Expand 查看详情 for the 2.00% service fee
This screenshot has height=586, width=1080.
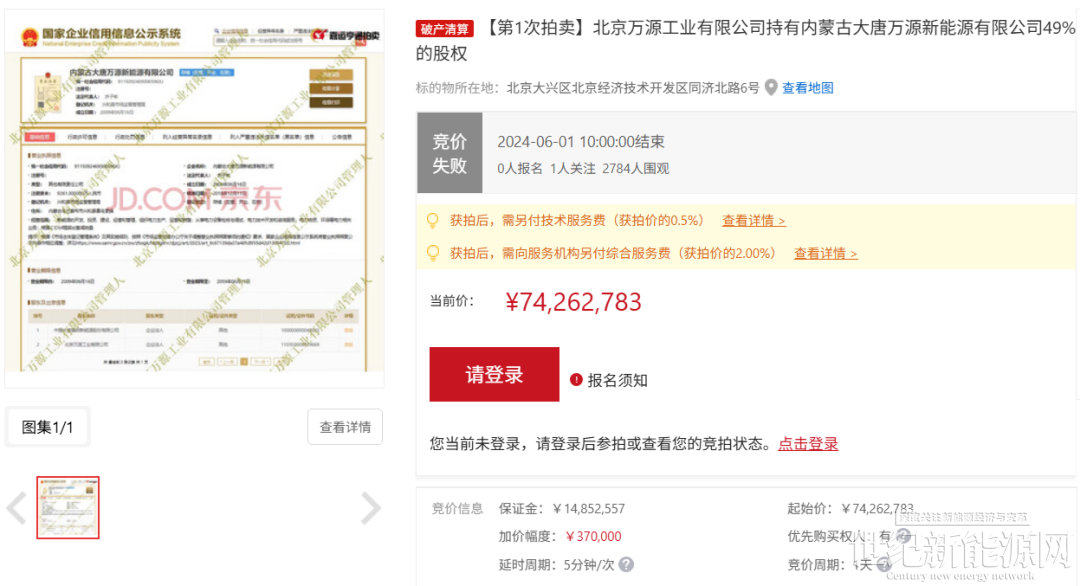click(x=825, y=254)
